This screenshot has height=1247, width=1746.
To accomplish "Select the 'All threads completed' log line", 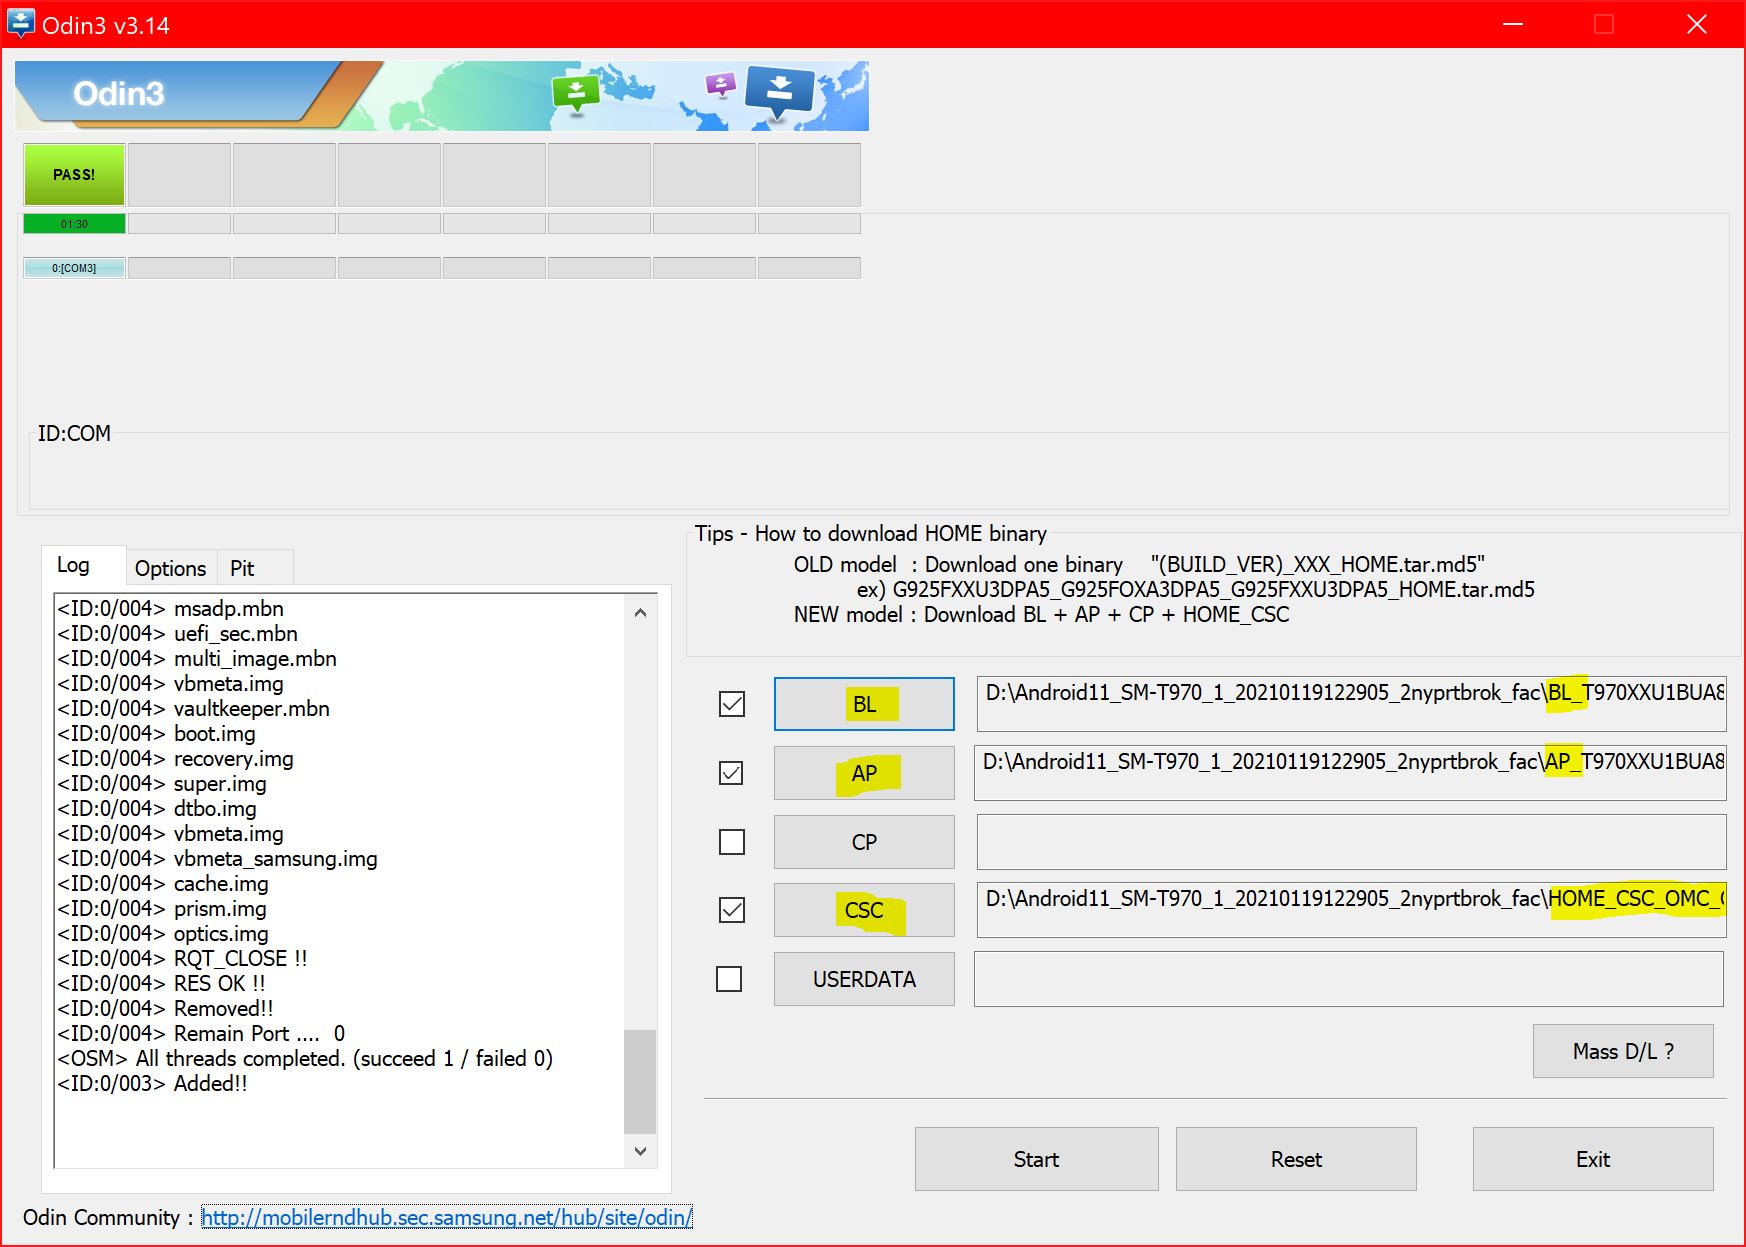I will 305,1058.
